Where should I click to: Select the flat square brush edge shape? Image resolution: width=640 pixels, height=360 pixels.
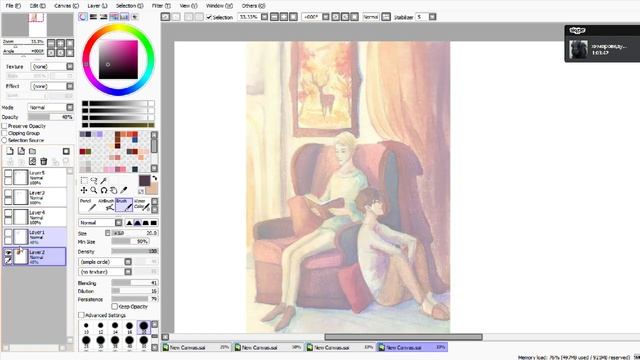click(153, 223)
